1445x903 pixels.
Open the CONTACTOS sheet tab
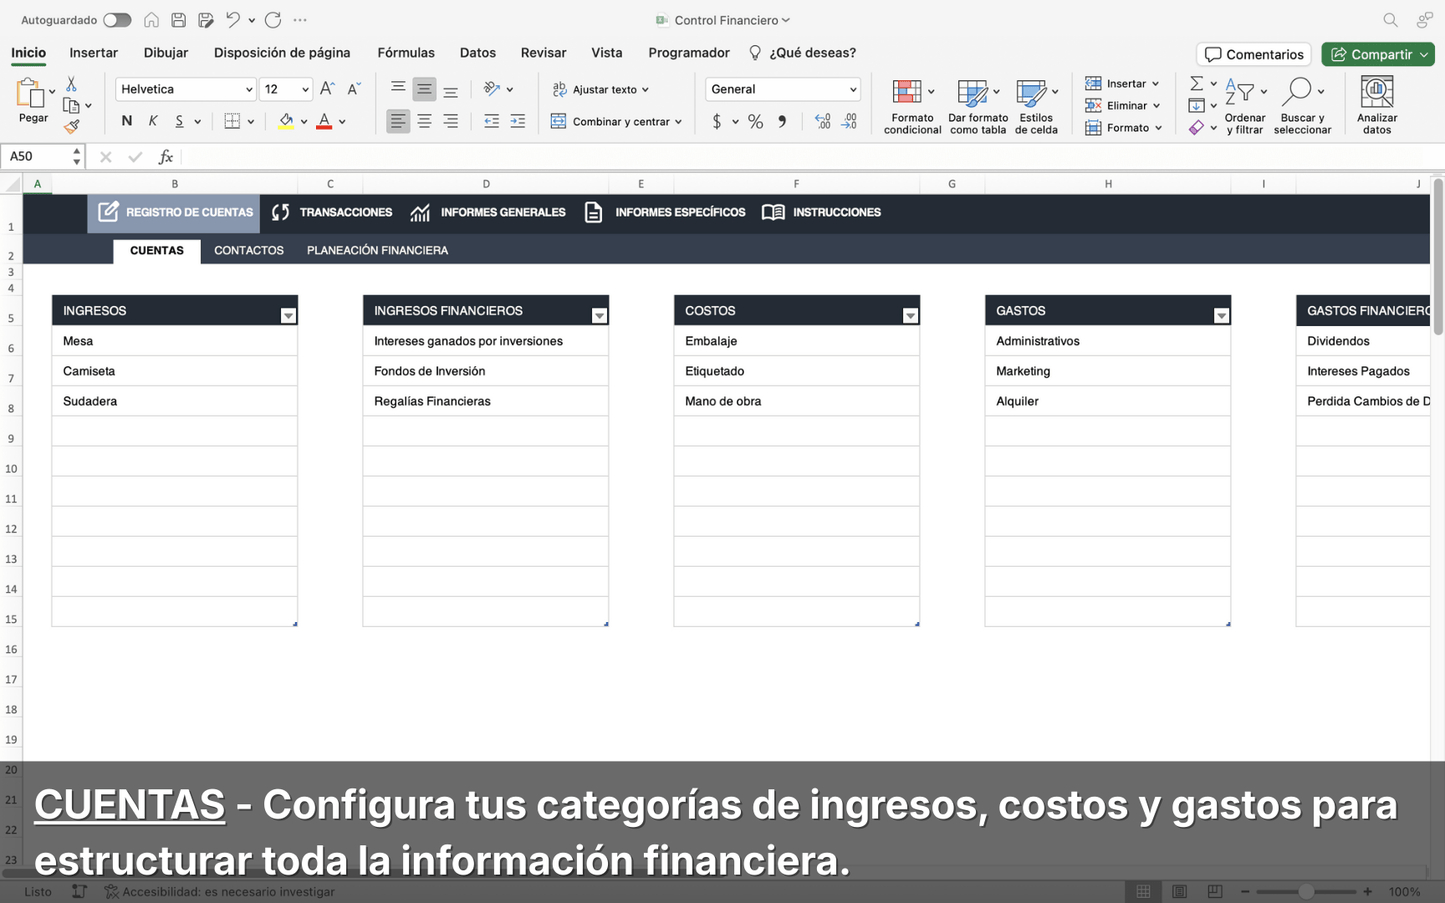coord(248,250)
